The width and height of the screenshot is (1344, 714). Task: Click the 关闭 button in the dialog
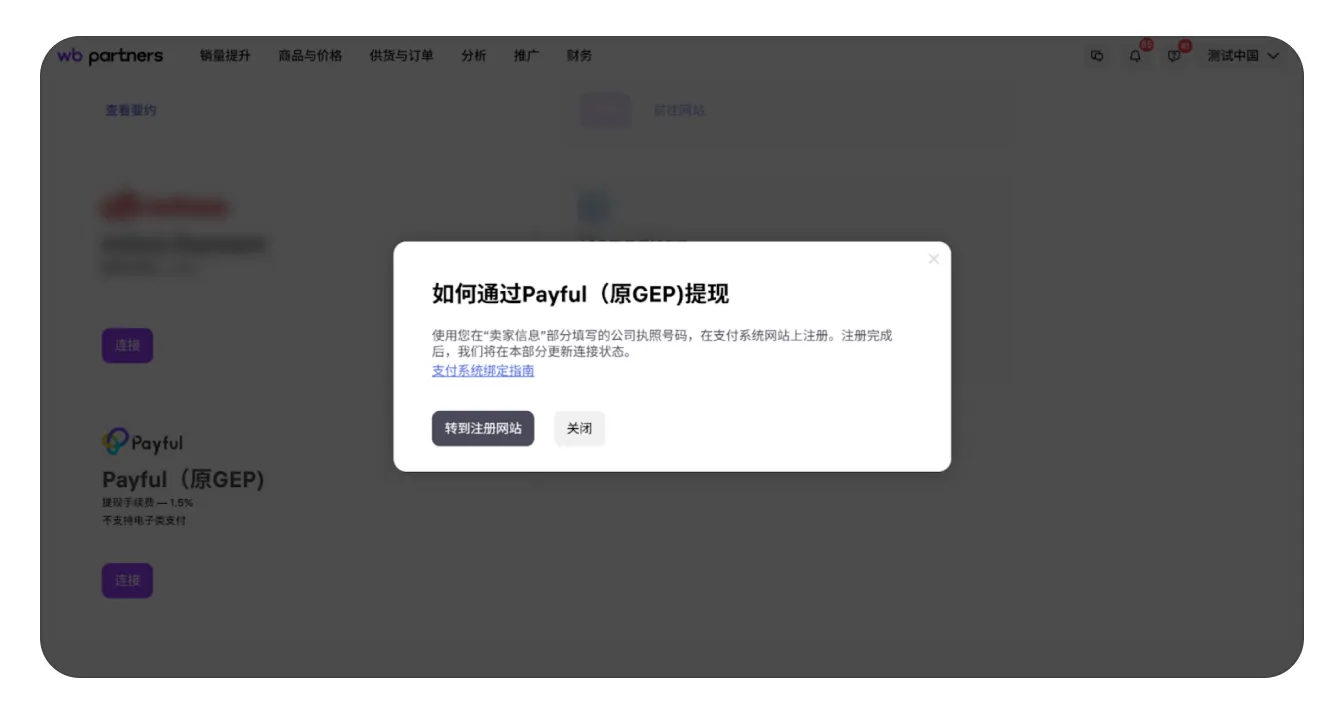coord(579,428)
